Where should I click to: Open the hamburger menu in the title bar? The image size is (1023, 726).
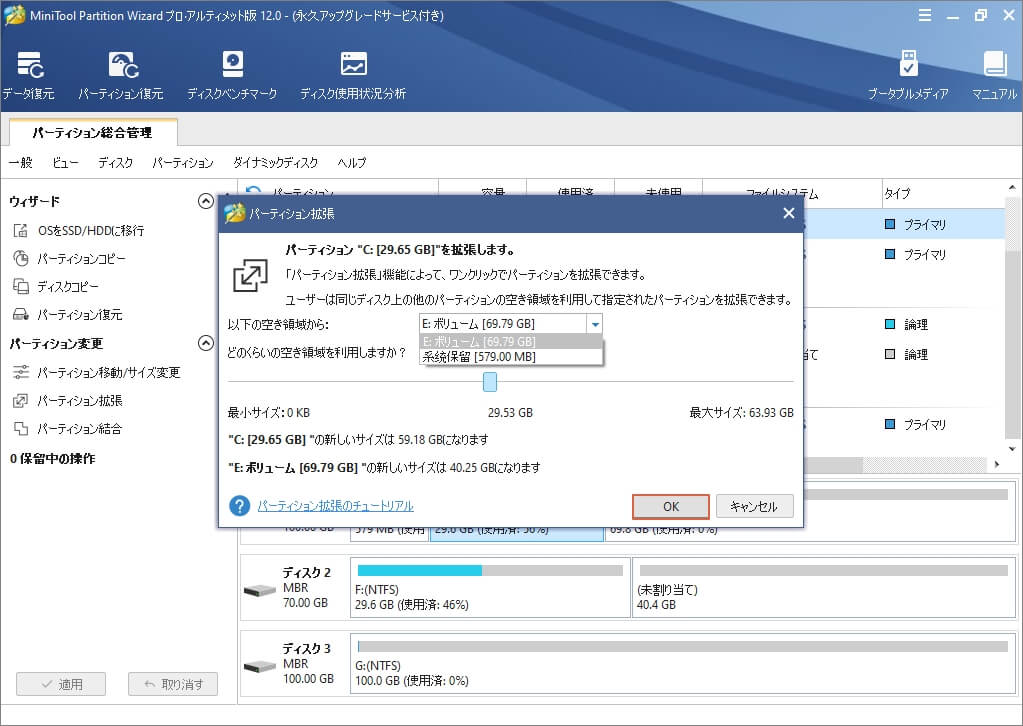(x=924, y=15)
